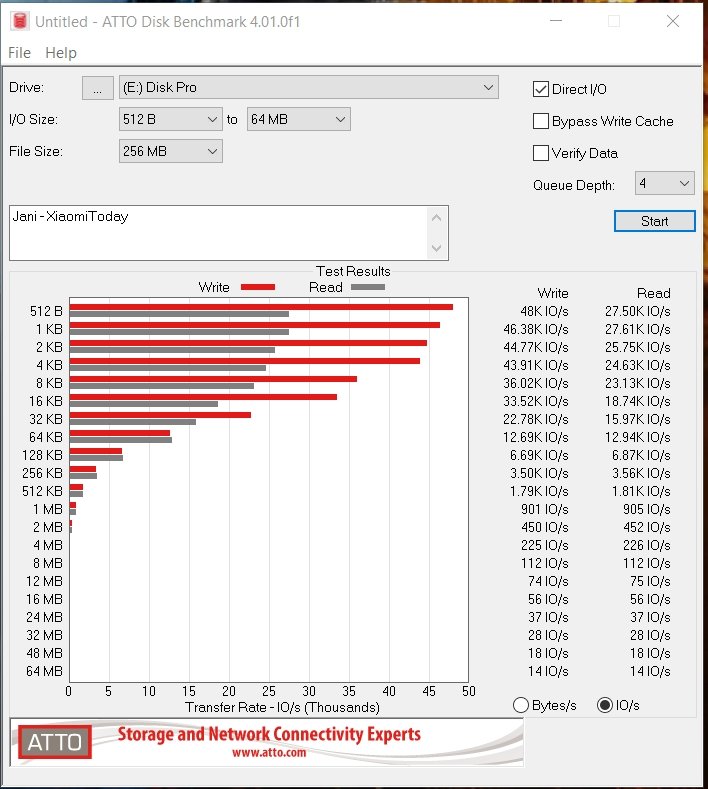Open the Help menu

click(61, 53)
